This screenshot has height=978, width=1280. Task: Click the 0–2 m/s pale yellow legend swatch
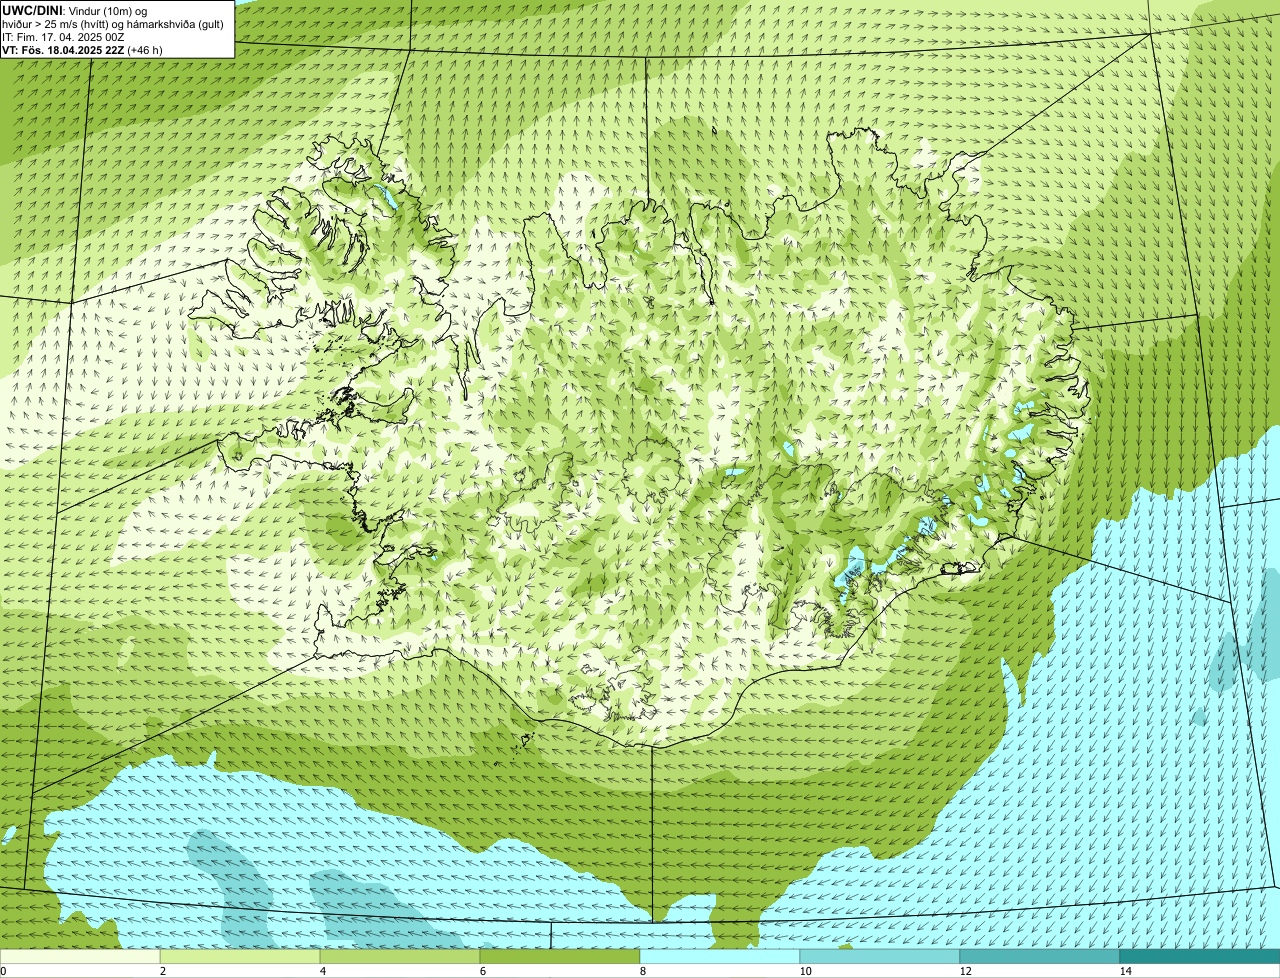(x=80, y=956)
